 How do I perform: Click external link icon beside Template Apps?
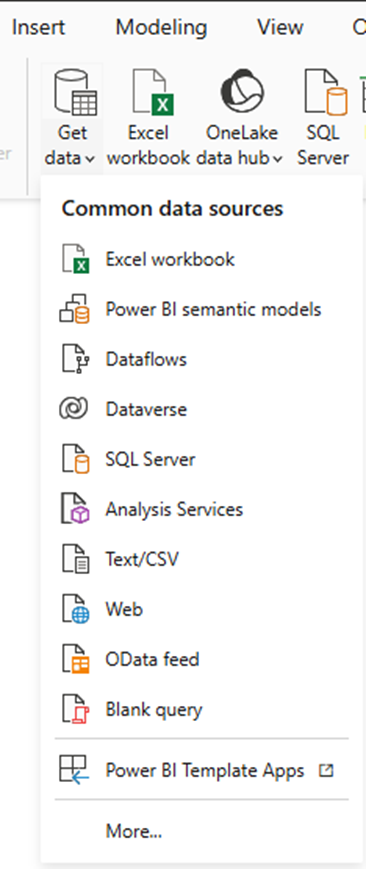tap(327, 770)
